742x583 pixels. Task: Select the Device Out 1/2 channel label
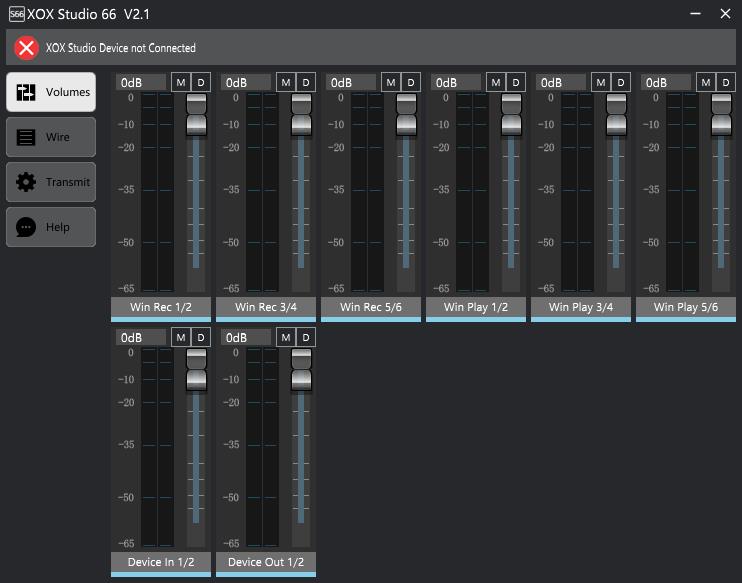(x=266, y=563)
